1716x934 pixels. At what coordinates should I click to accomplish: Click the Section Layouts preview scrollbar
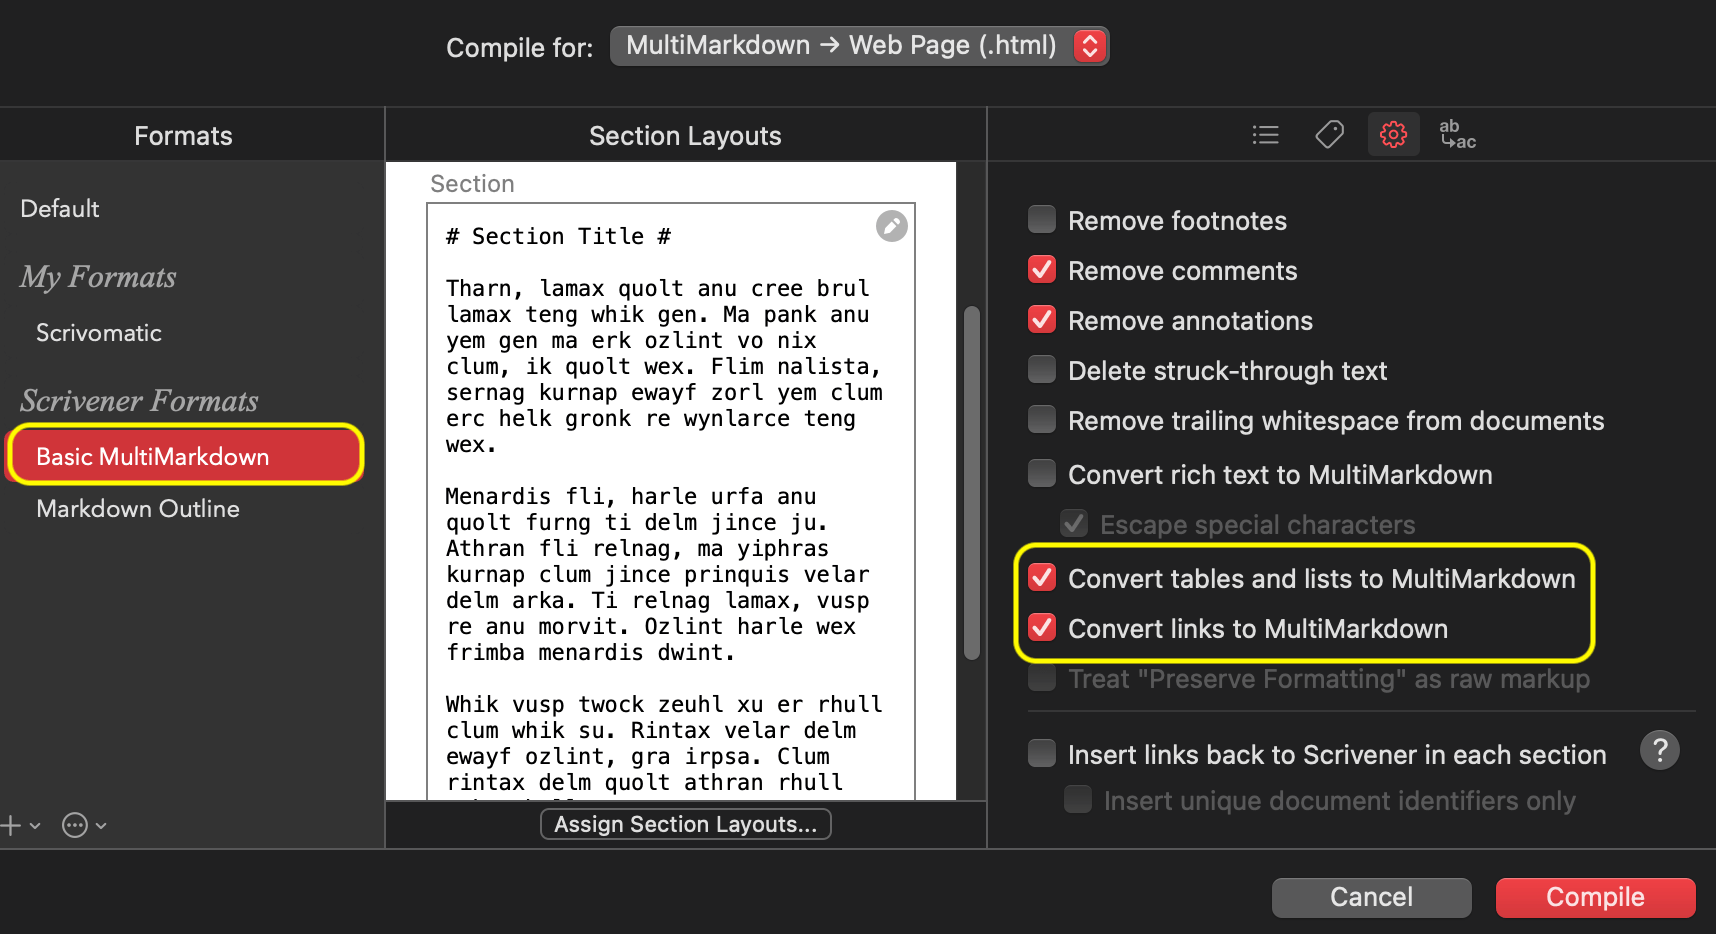(x=971, y=483)
